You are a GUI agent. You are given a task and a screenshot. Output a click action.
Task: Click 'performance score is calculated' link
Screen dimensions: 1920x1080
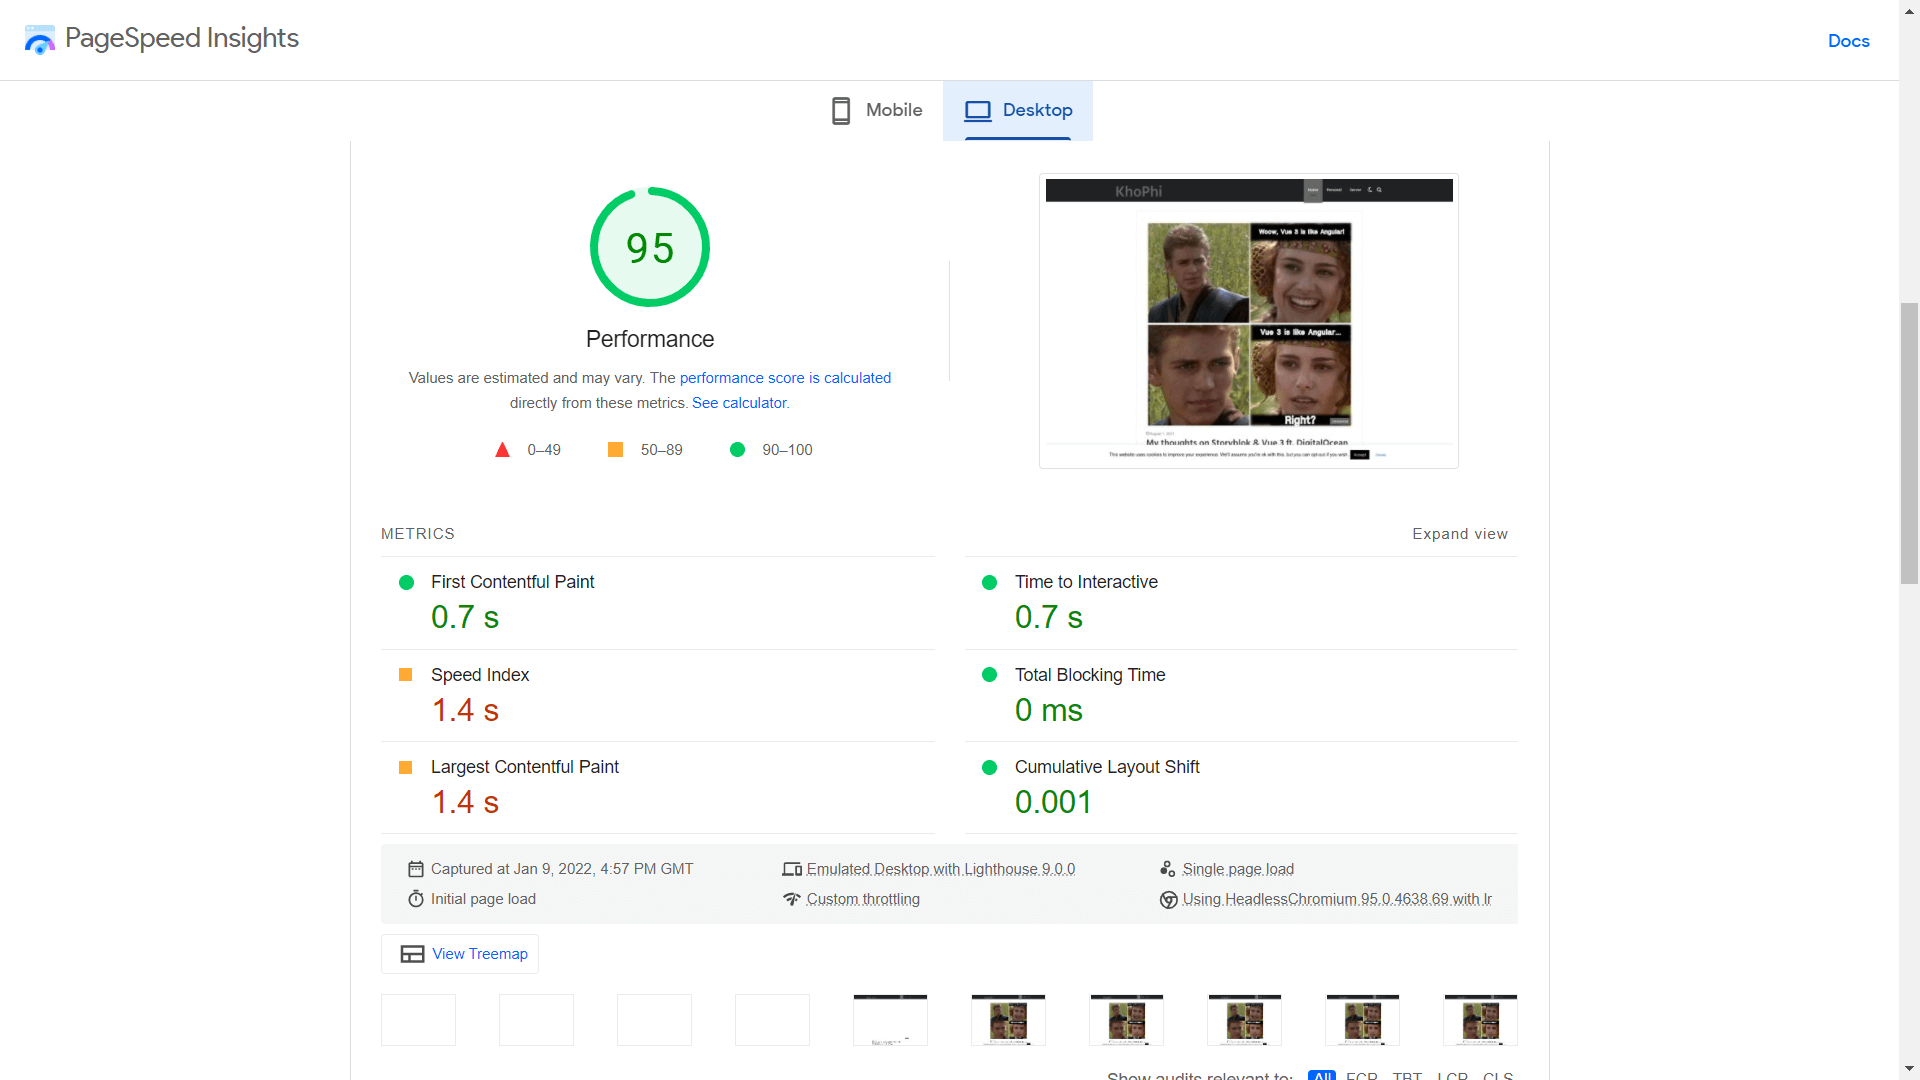click(785, 378)
